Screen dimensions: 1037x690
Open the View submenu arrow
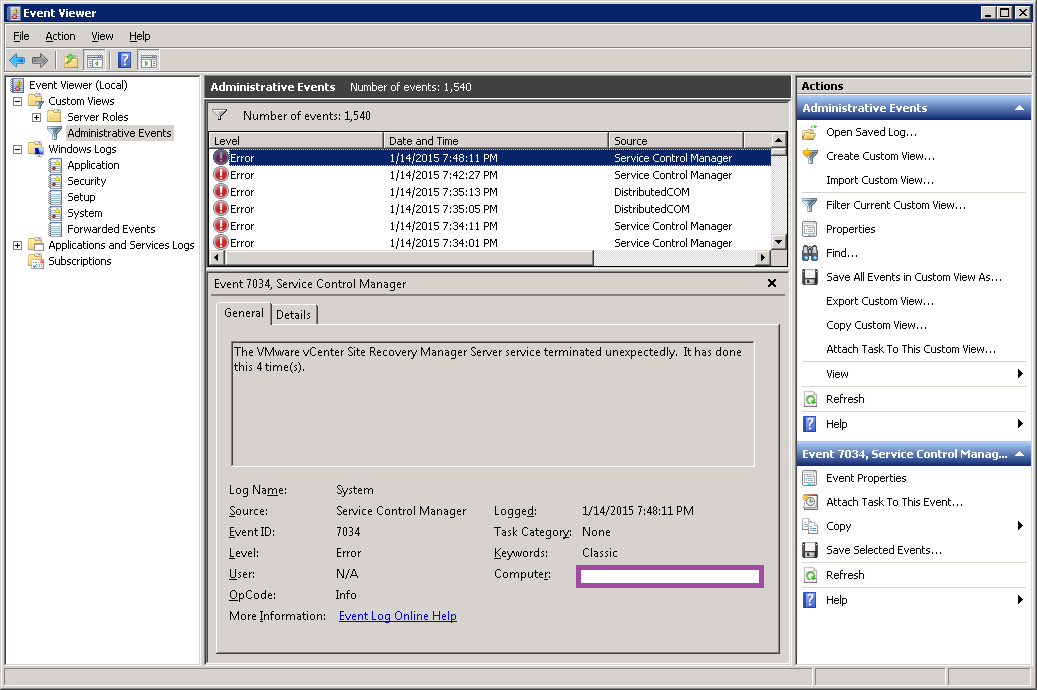tap(1020, 374)
